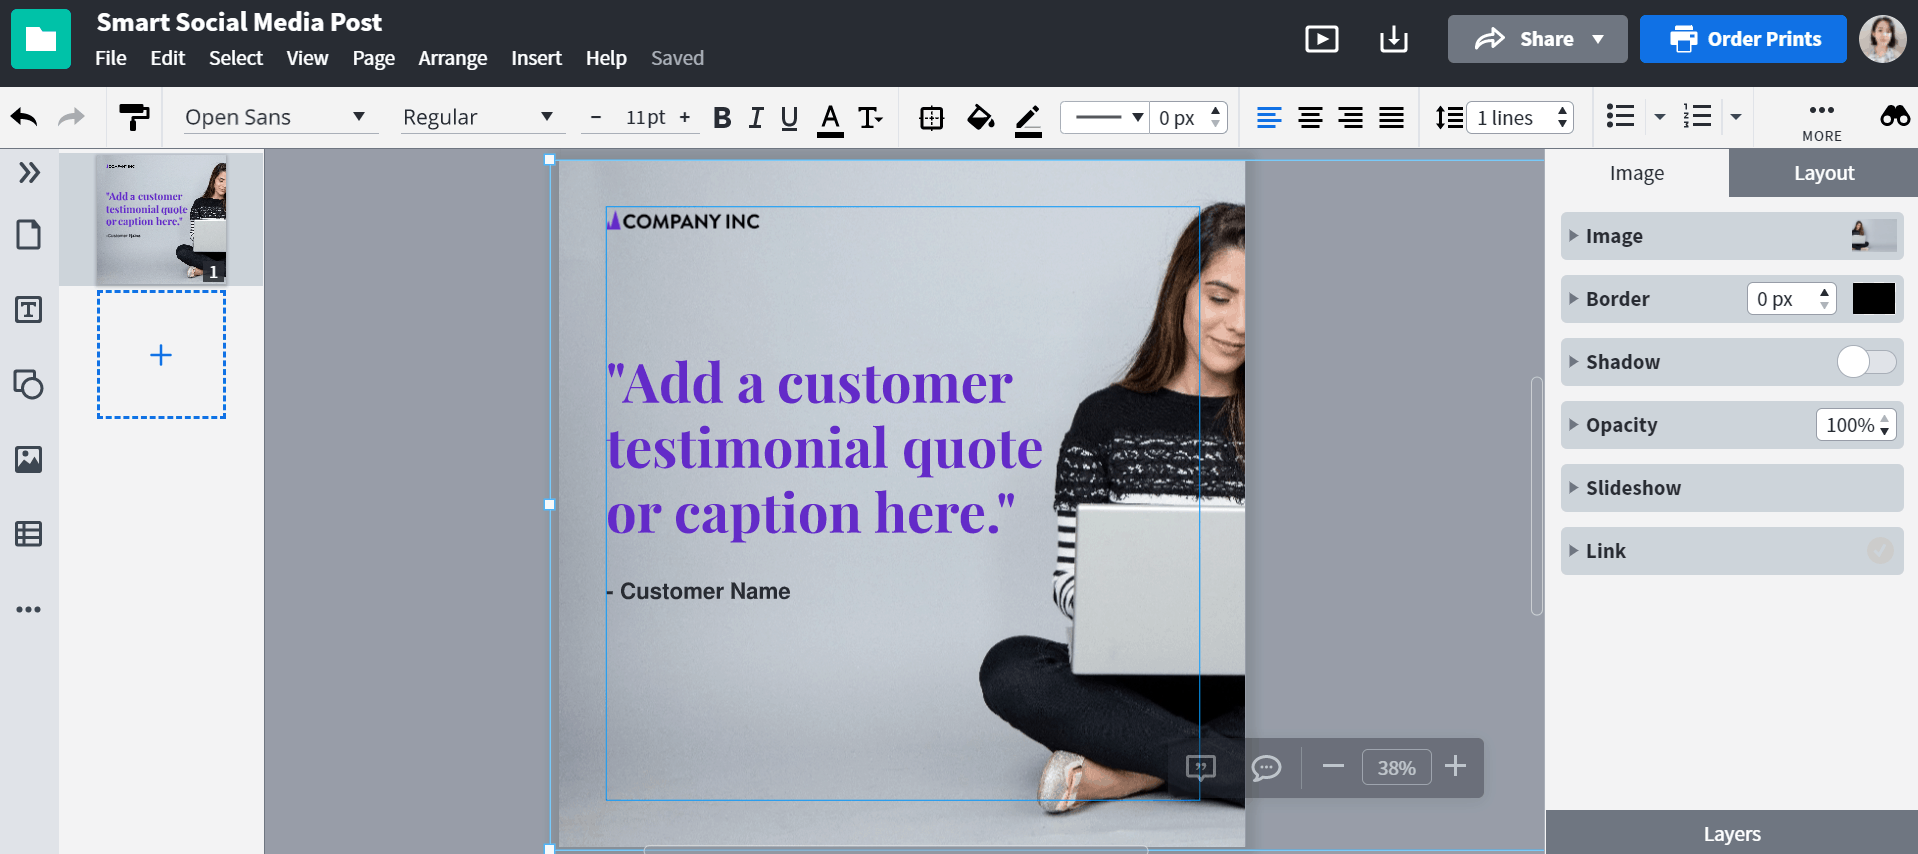Open the Text tool in sidebar
1918x854 pixels.
click(29, 310)
